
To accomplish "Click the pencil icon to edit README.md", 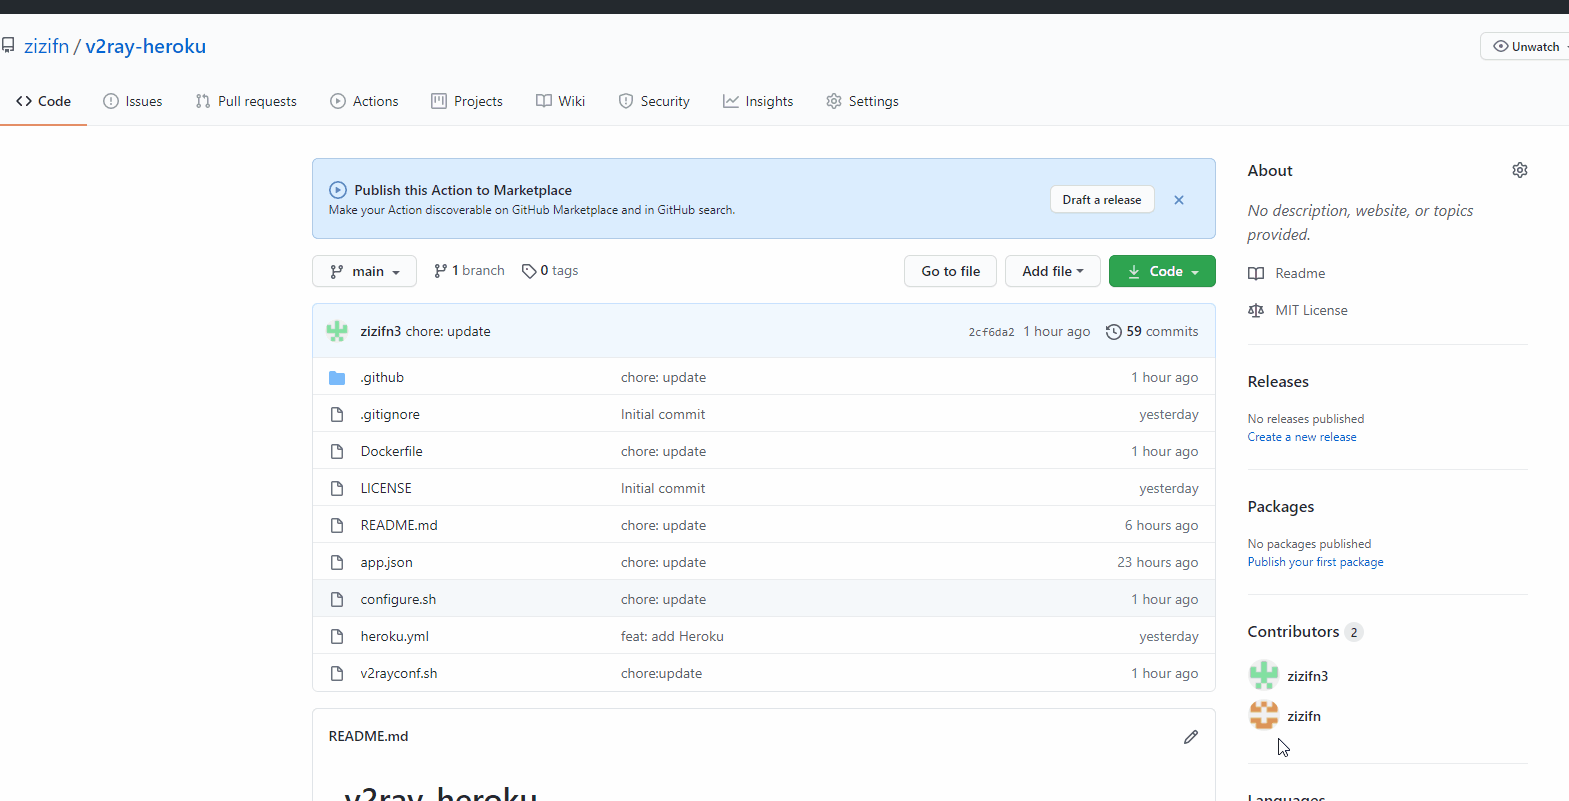I will tap(1190, 737).
